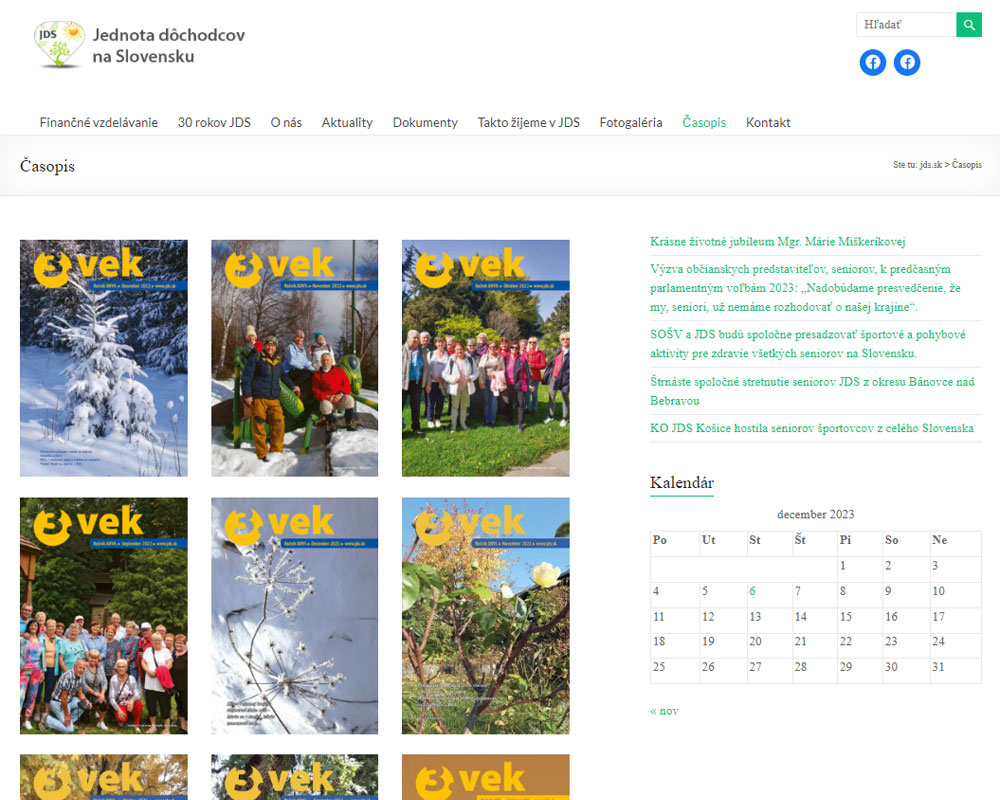Open the second Facebook icon link
The width and height of the screenshot is (1000, 800).
907,62
